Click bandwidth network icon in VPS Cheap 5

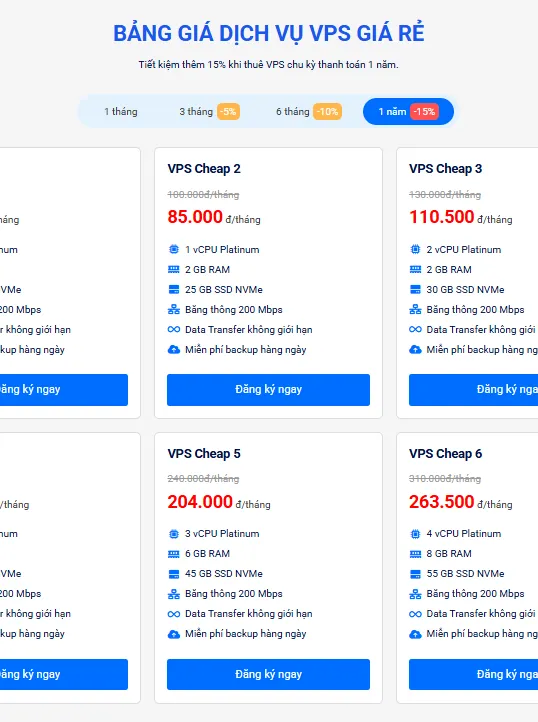tap(174, 594)
